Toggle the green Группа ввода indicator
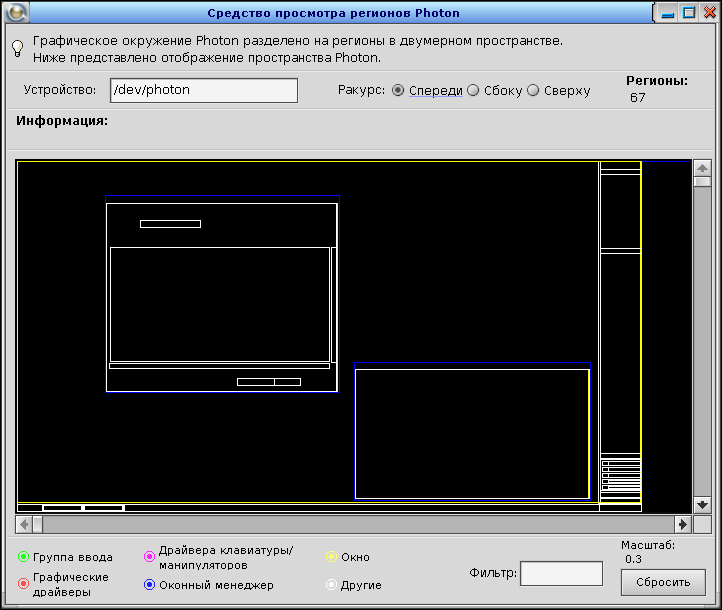Screen dimensions: 722x610 click(24, 557)
